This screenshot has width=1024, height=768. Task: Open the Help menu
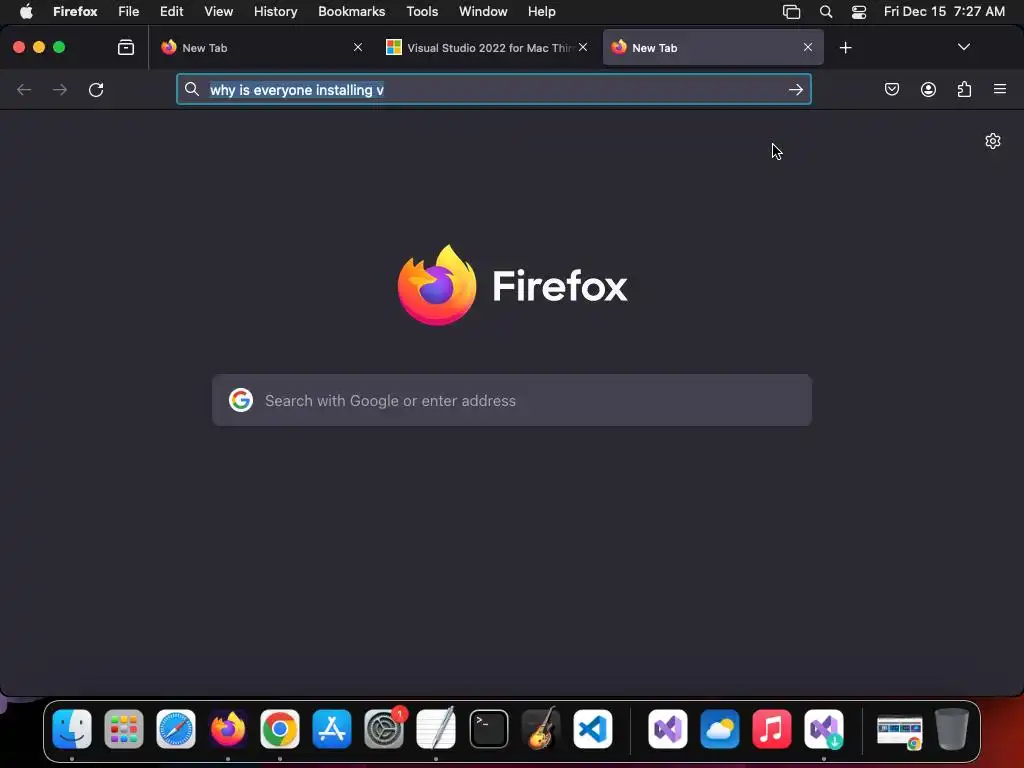[x=541, y=11]
